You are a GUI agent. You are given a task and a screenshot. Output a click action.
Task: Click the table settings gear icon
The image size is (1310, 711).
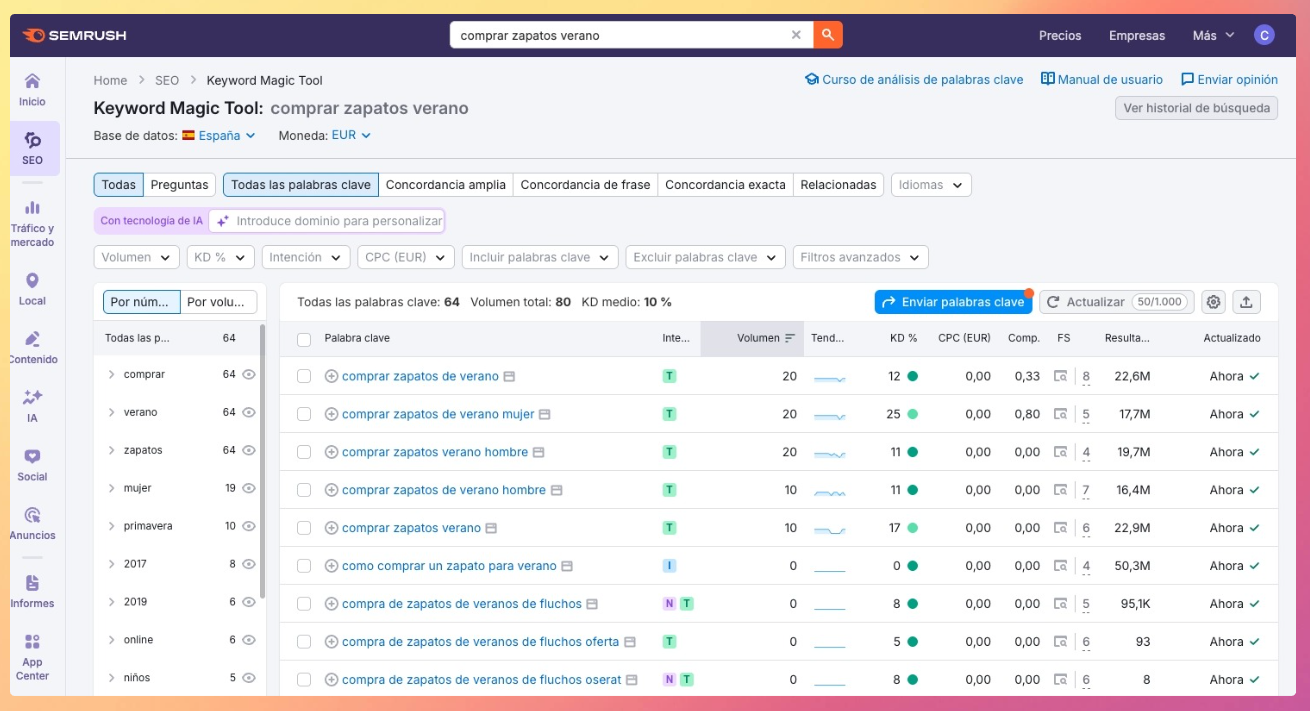[1213, 302]
